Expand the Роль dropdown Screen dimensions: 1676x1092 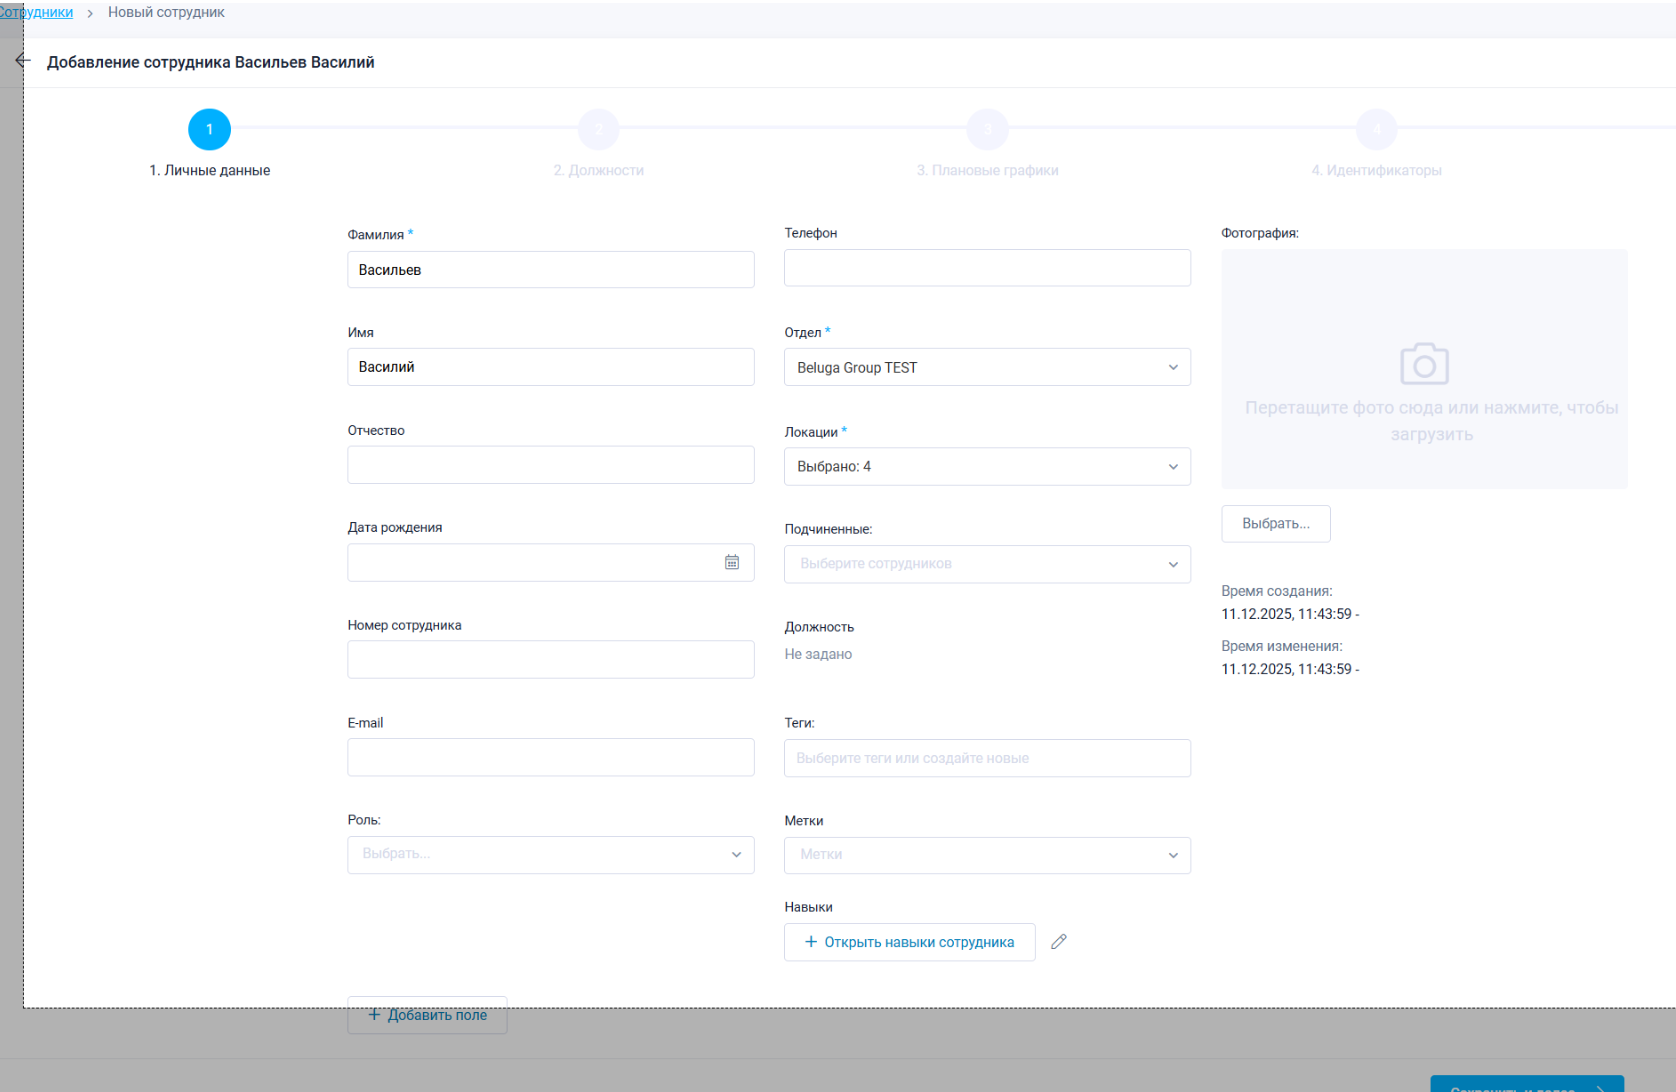click(x=550, y=855)
